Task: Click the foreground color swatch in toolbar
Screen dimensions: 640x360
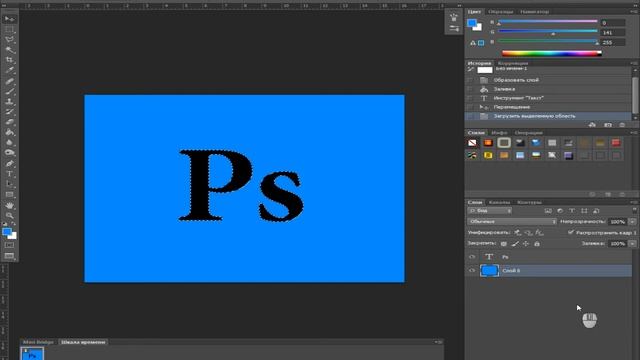Action: click(7, 232)
